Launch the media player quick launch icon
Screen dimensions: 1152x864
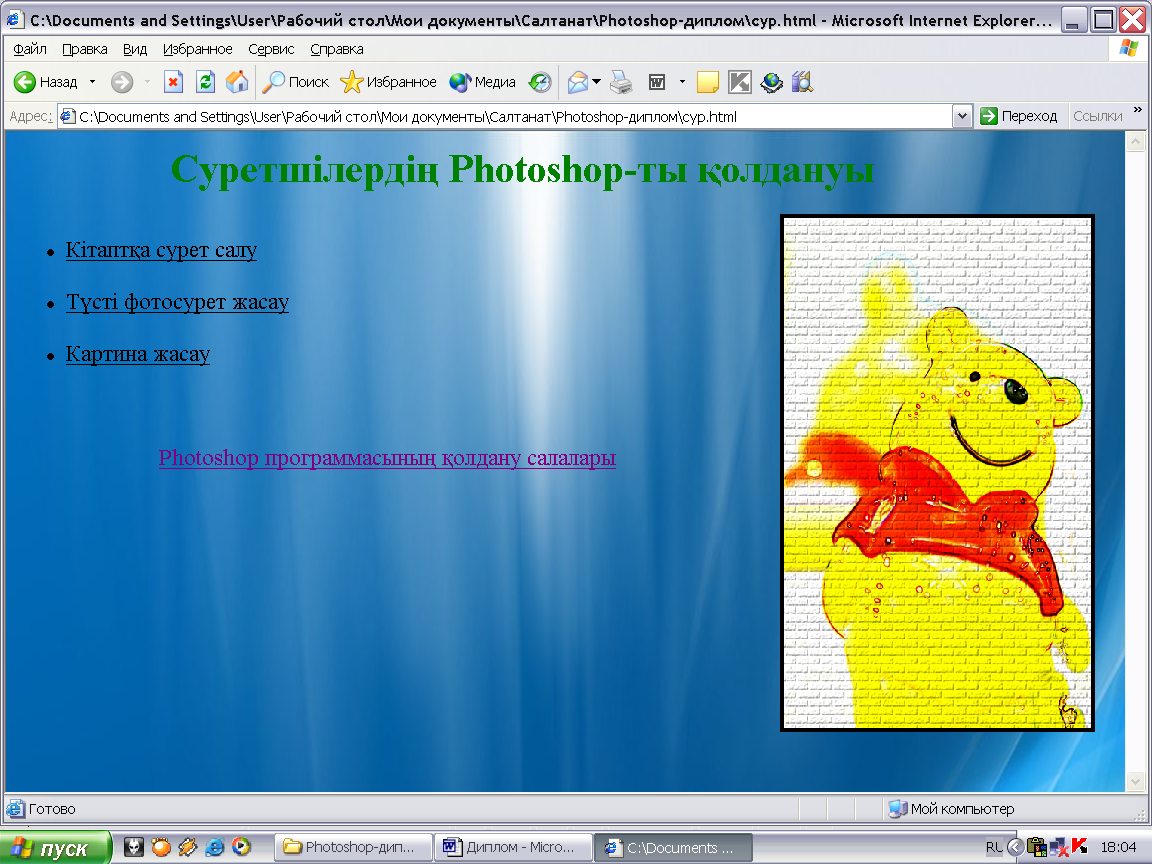[241, 847]
